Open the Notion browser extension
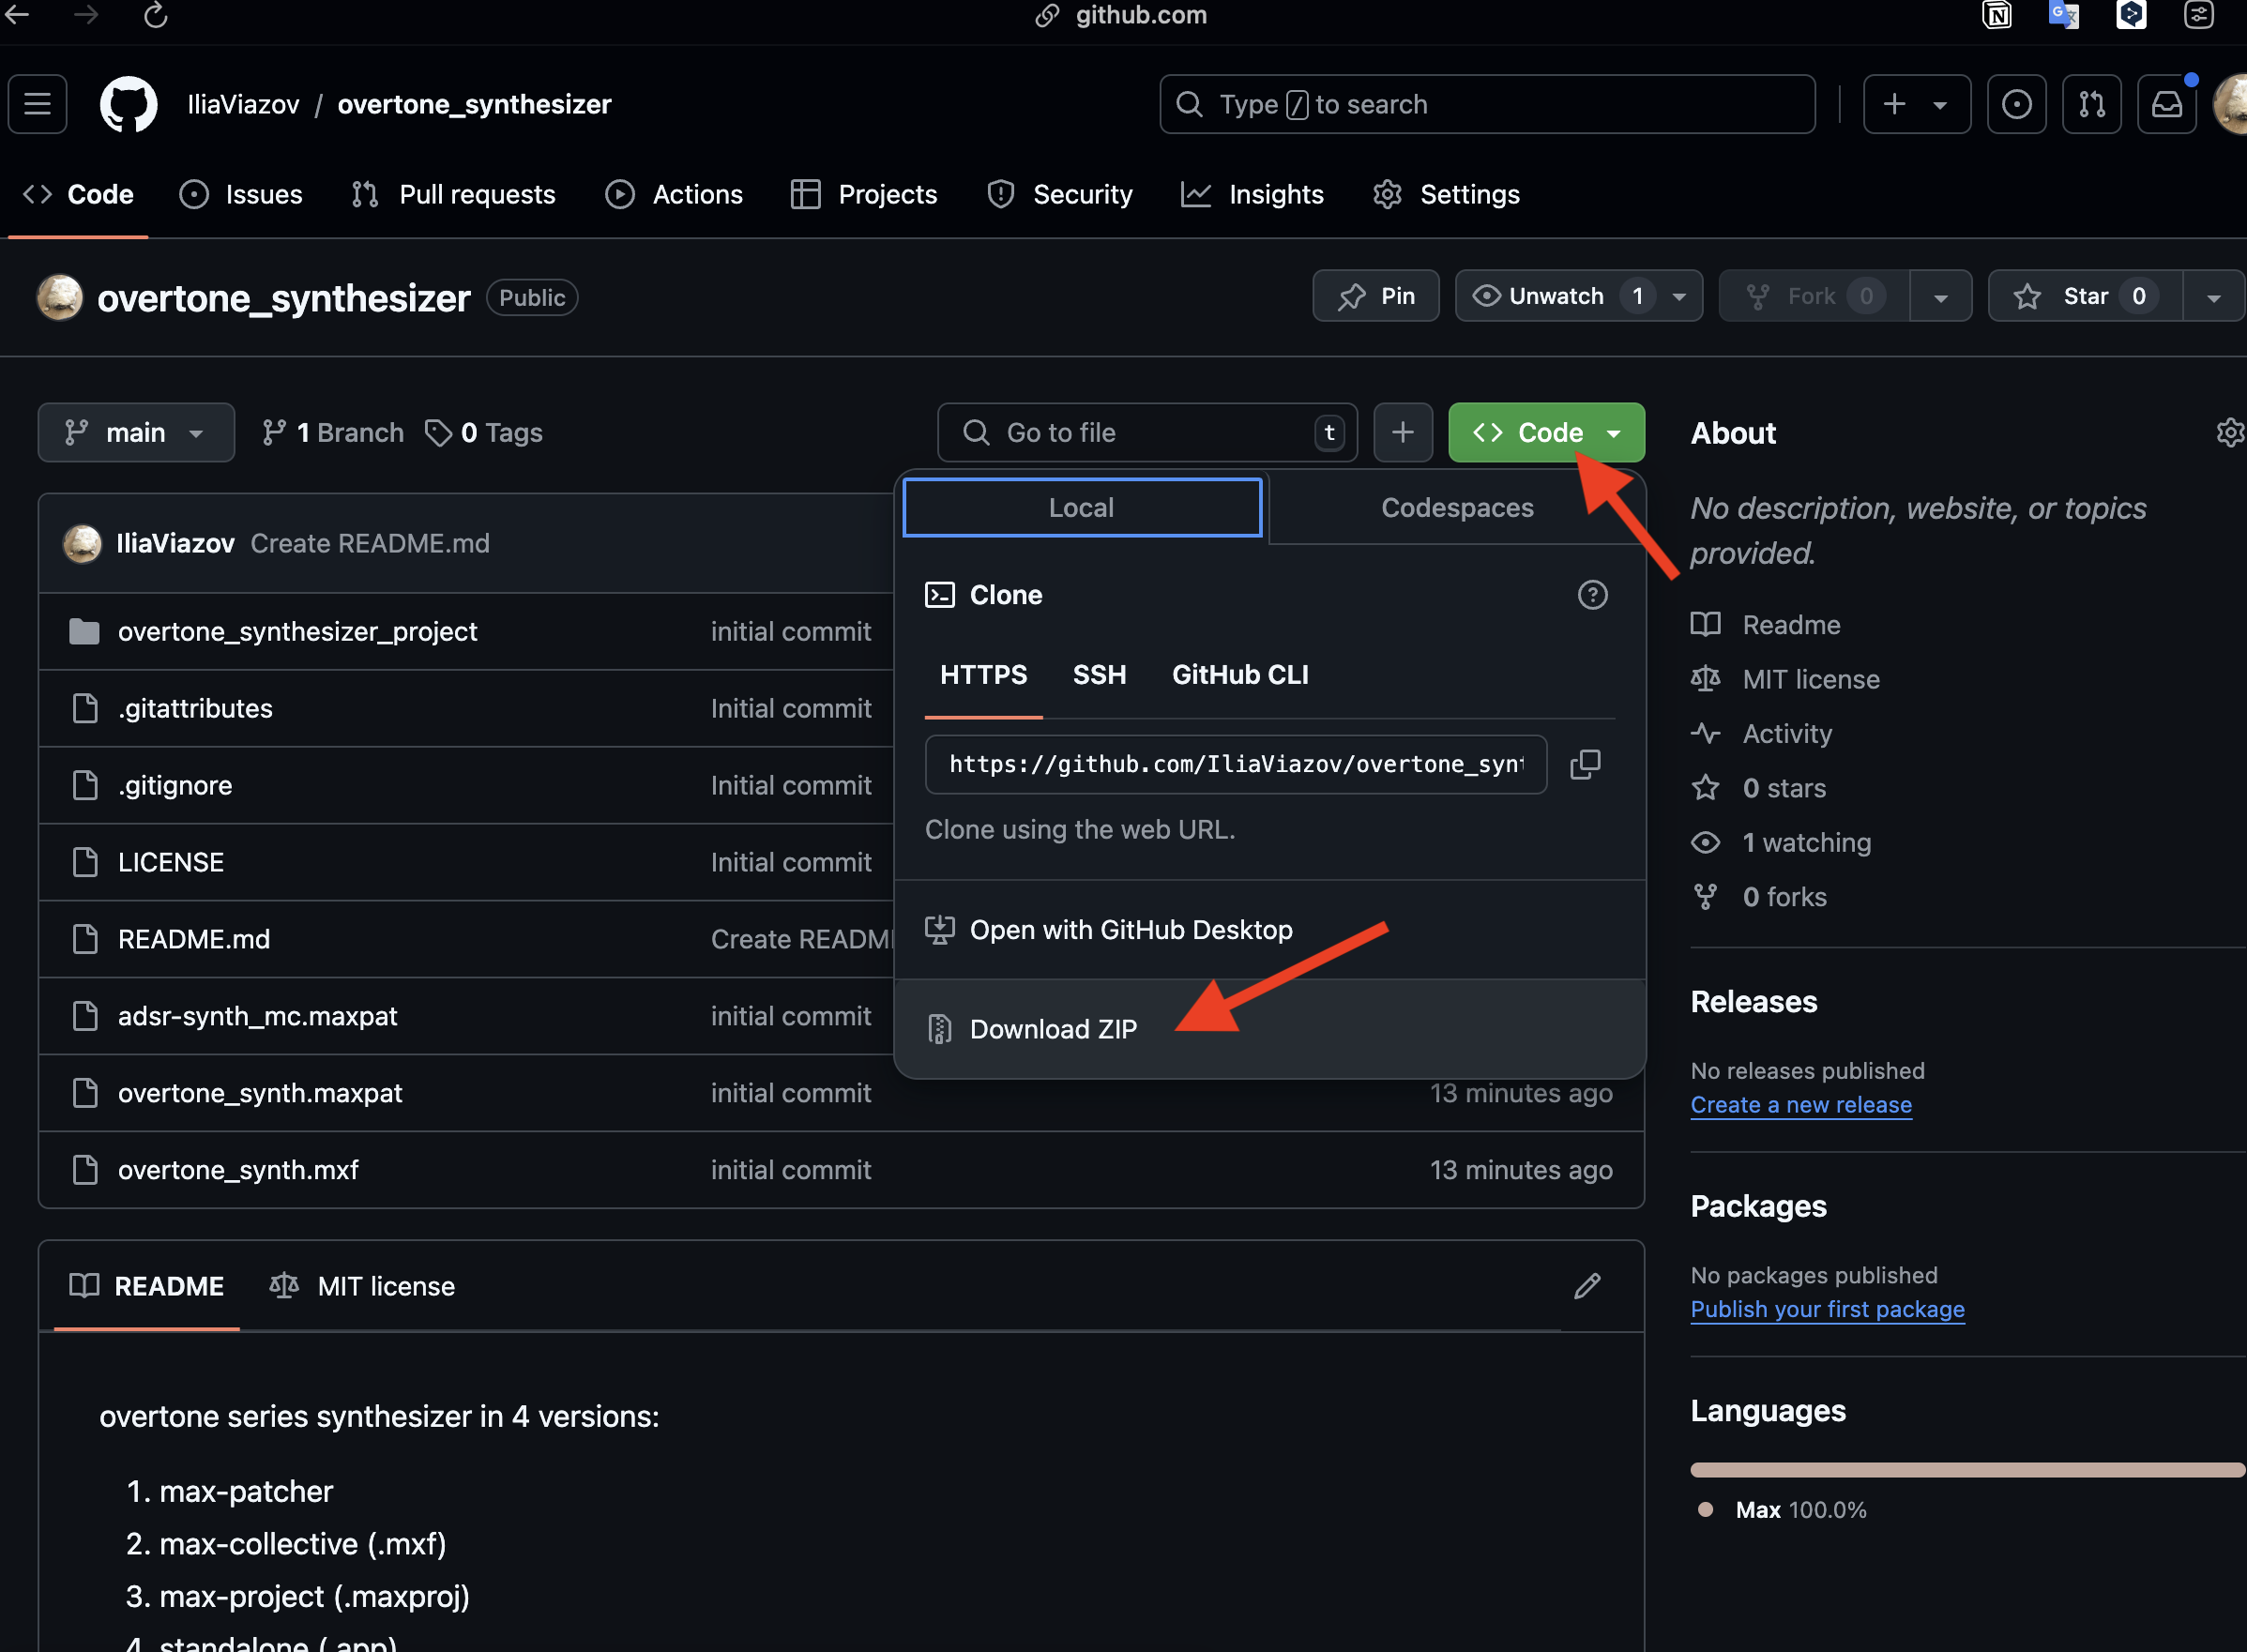 (1996, 15)
